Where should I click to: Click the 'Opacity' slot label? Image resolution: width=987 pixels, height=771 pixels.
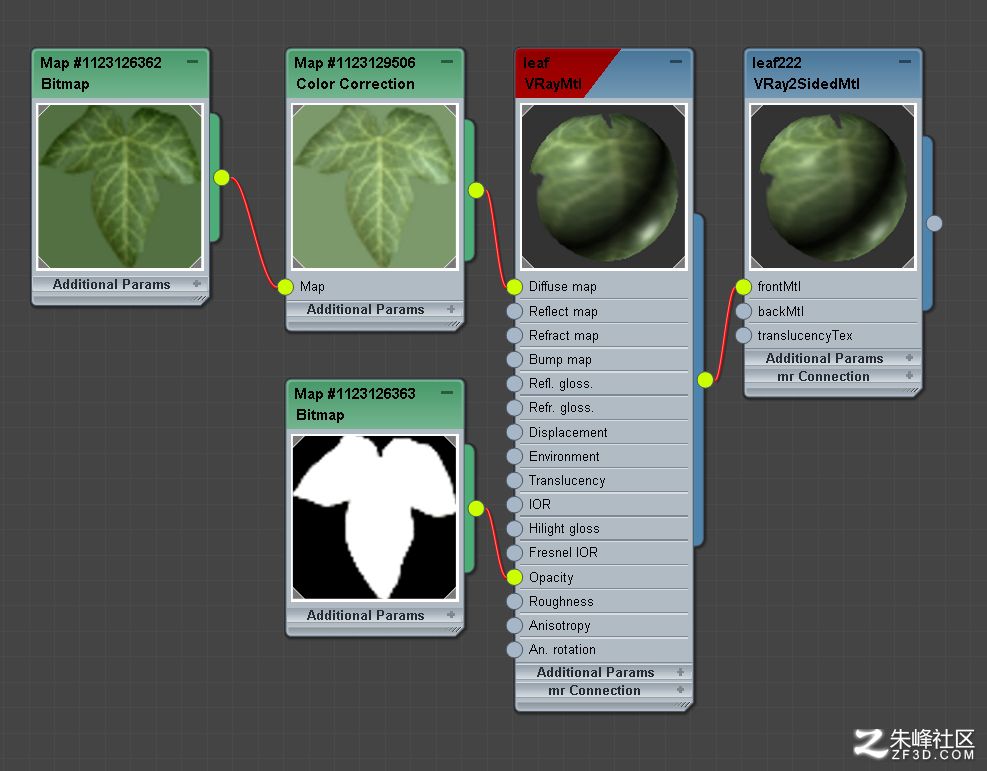tap(551, 578)
